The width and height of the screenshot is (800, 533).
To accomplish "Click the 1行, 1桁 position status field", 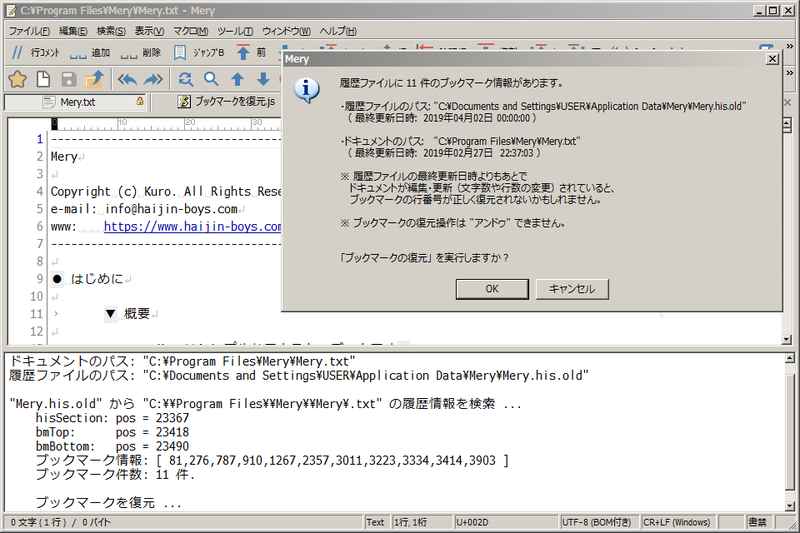I will (x=421, y=522).
